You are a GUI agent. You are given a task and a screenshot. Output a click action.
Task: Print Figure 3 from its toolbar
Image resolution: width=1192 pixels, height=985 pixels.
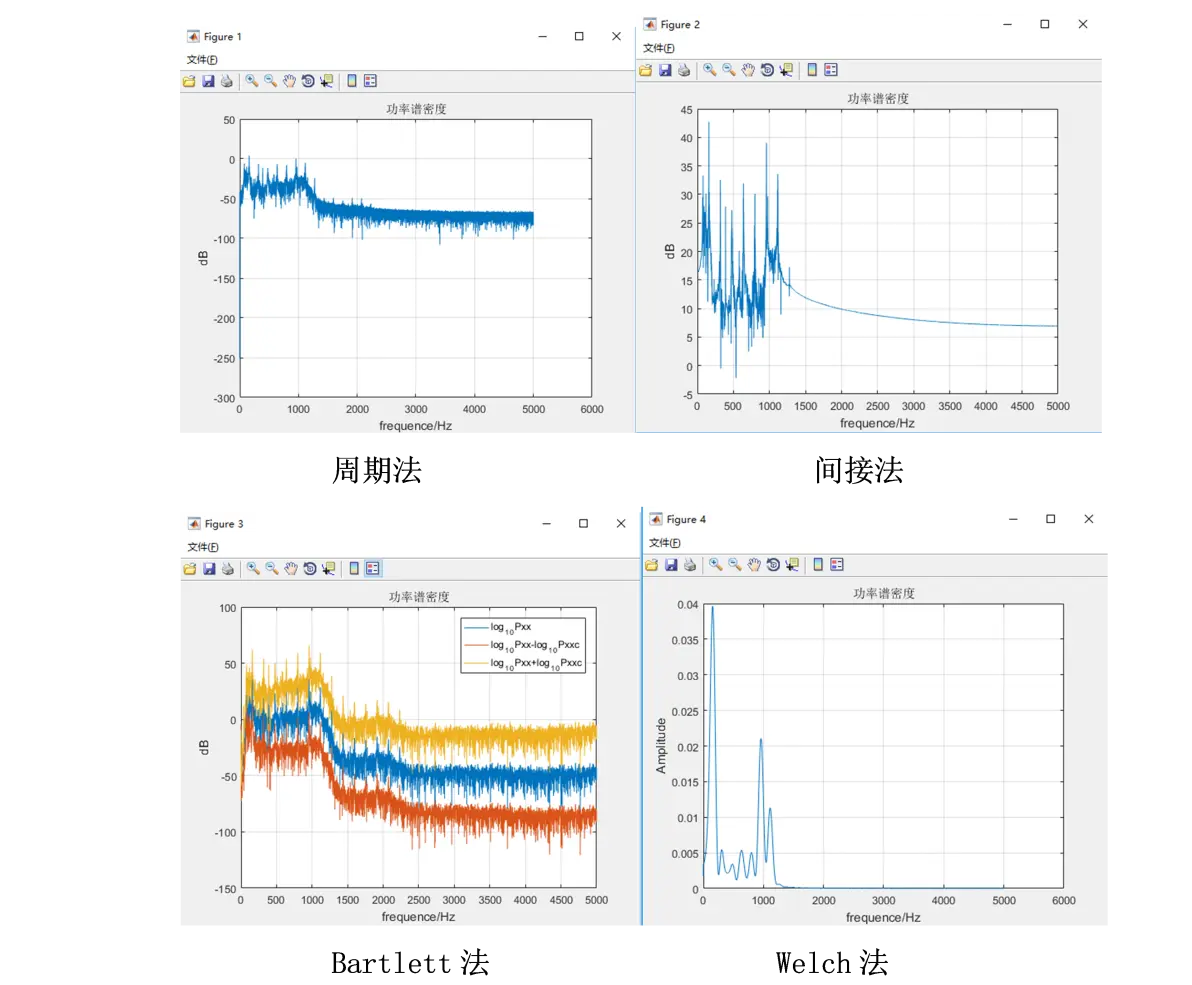pos(228,569)
